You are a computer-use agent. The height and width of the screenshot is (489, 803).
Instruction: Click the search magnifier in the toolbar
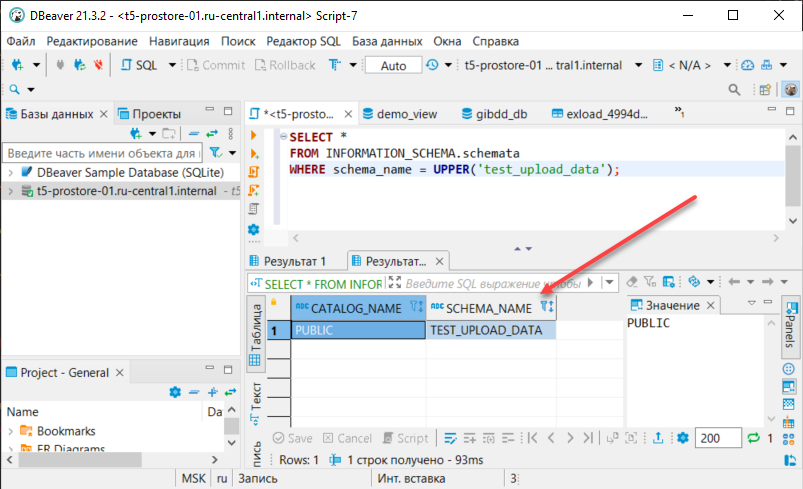[13, 90]
